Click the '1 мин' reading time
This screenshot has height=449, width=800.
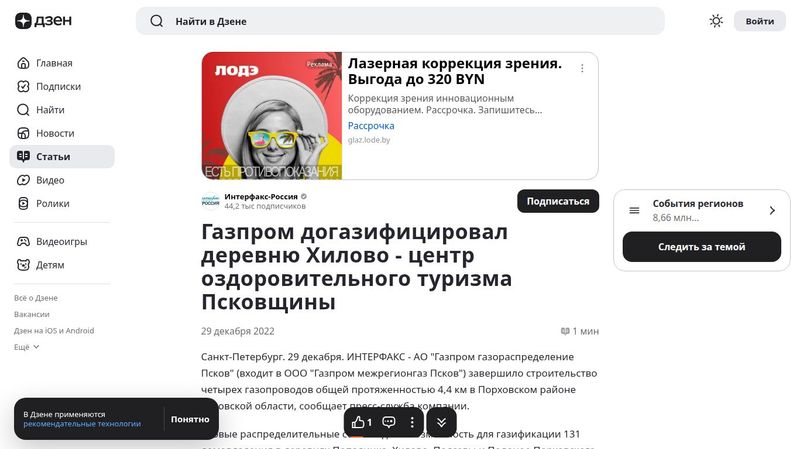(580, 331)
